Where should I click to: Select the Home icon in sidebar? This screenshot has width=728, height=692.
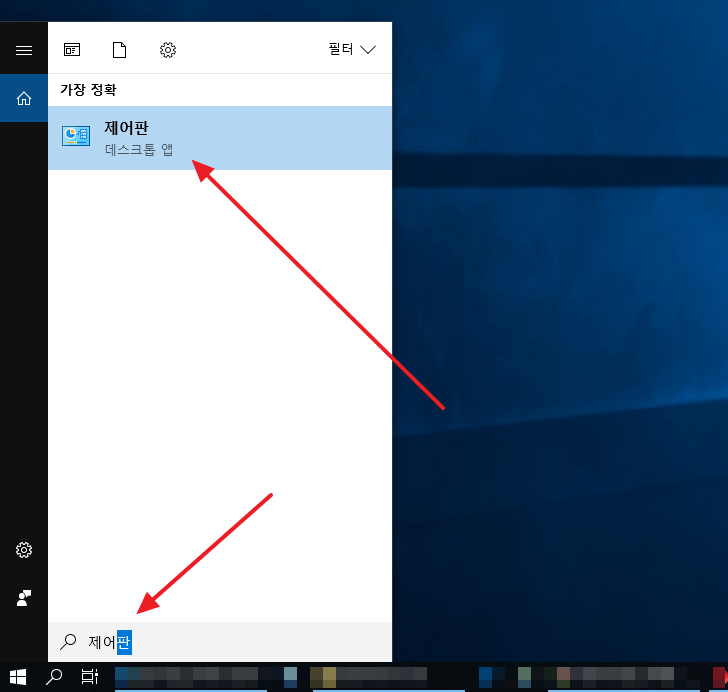(x=24, y=98)
